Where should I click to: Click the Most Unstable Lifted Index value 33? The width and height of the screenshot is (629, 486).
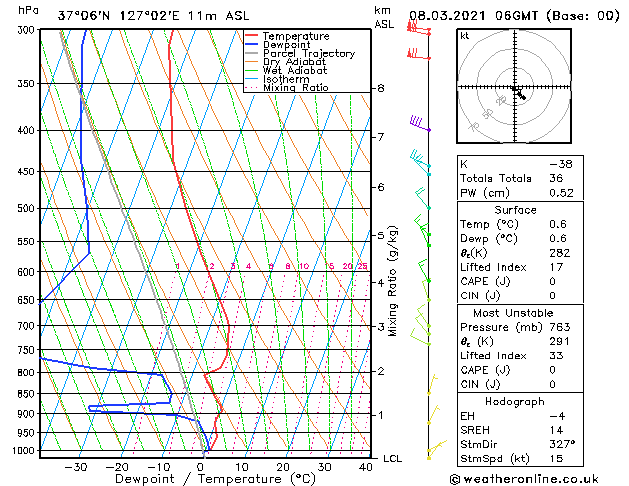tap(556, 356)
